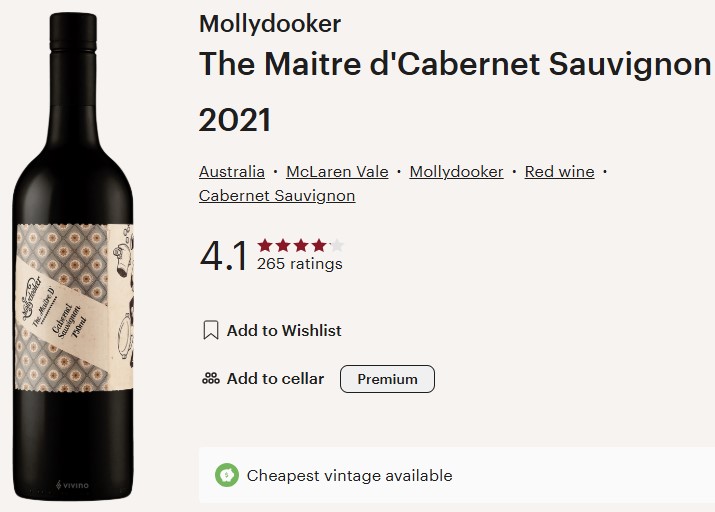Open the Mollydooker winery breadcrumb link

tap(456, 172)
